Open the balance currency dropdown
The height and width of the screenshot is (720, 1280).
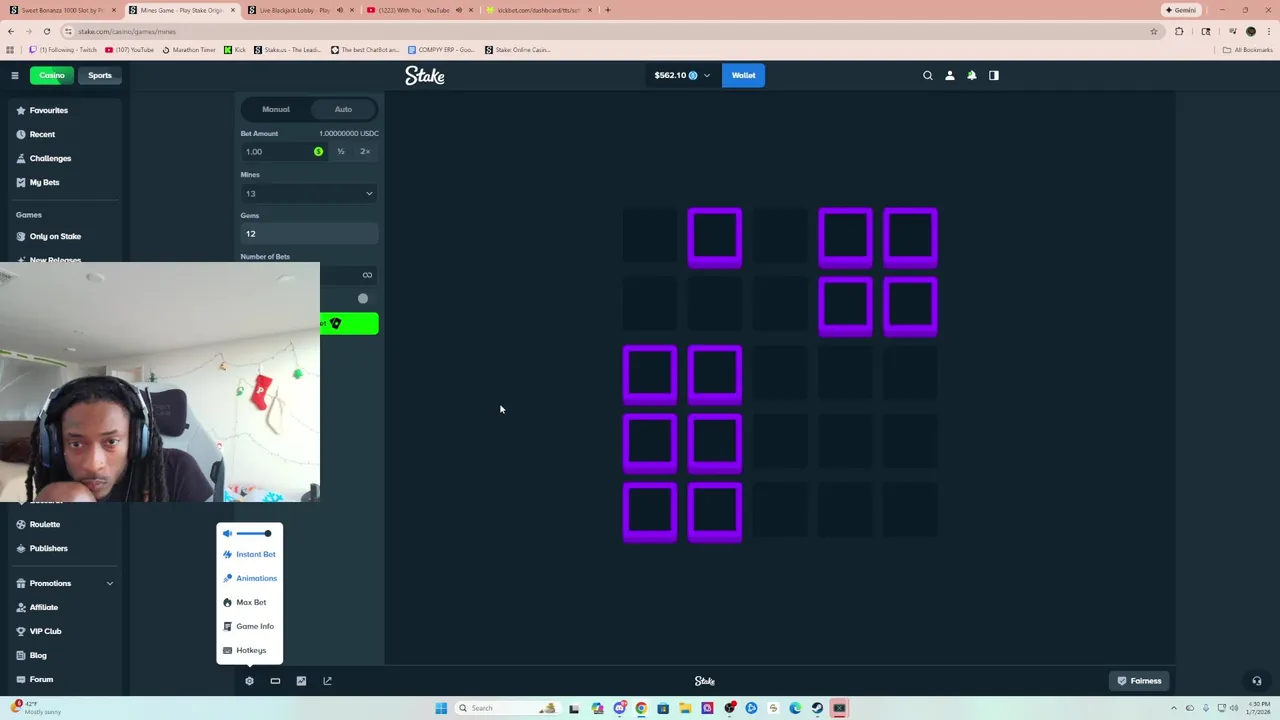(x=682, y=75)
